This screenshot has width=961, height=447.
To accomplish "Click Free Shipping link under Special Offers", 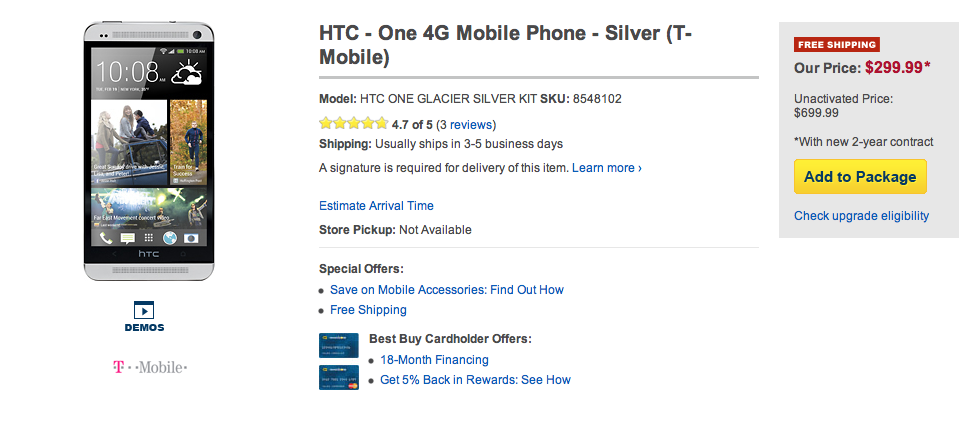I will (x=368, y=310).
